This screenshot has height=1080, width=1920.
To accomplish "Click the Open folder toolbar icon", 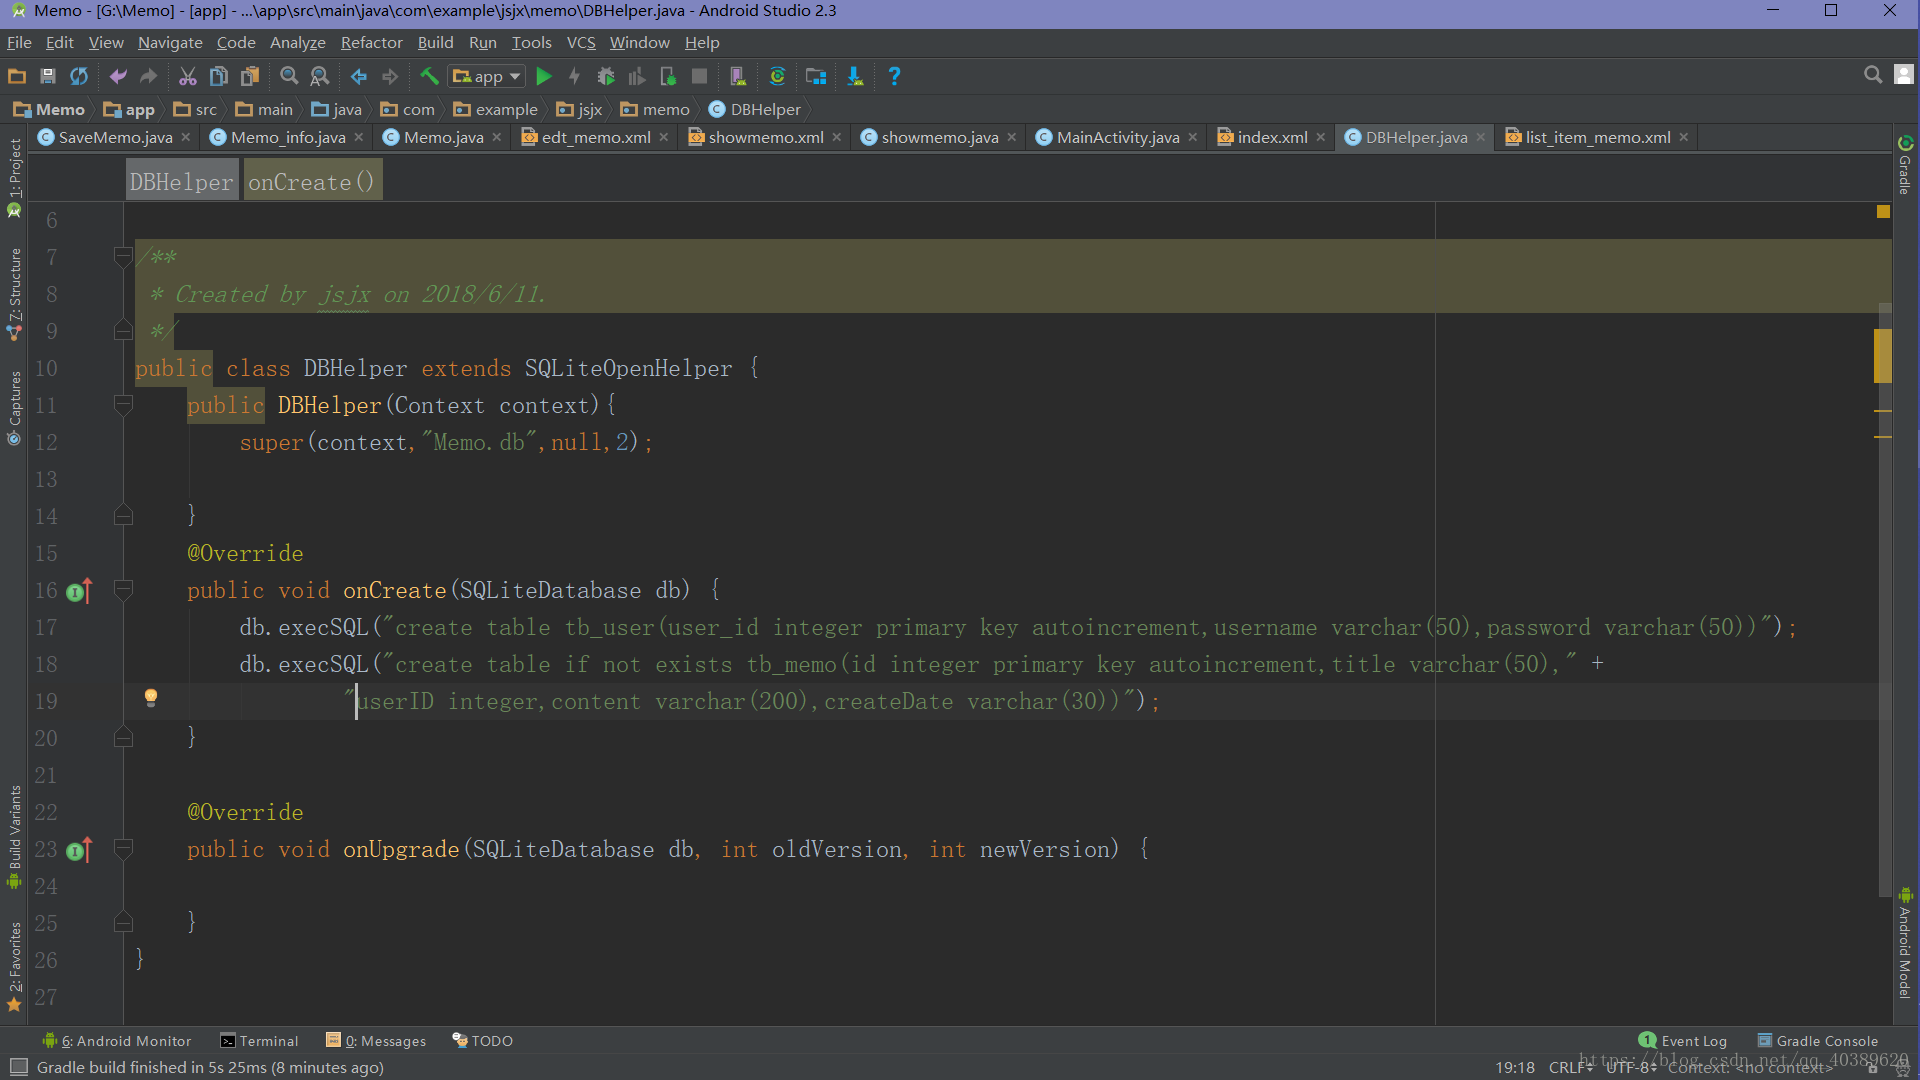I will click(17, 76).
